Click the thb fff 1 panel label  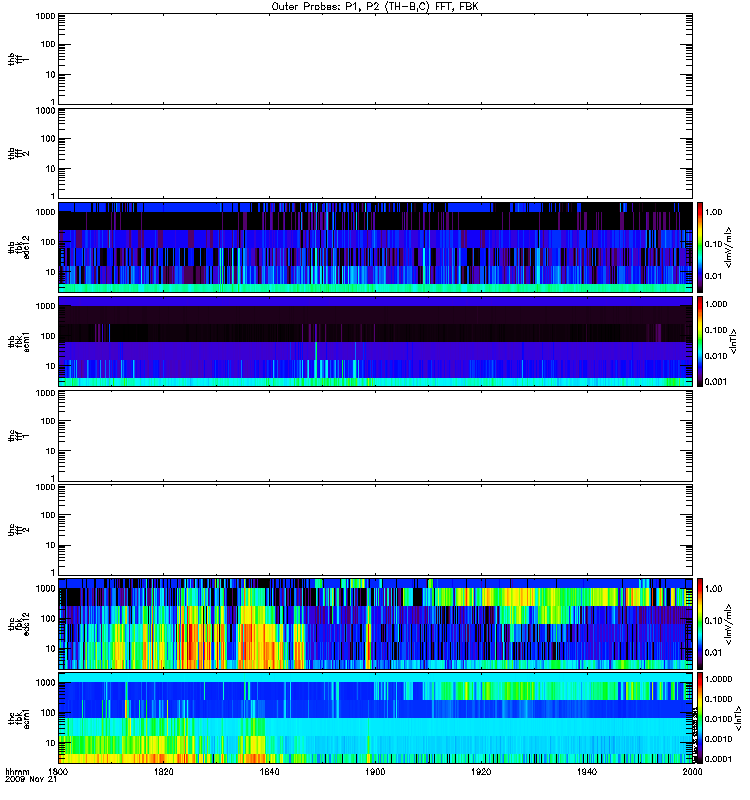(18, 59)
